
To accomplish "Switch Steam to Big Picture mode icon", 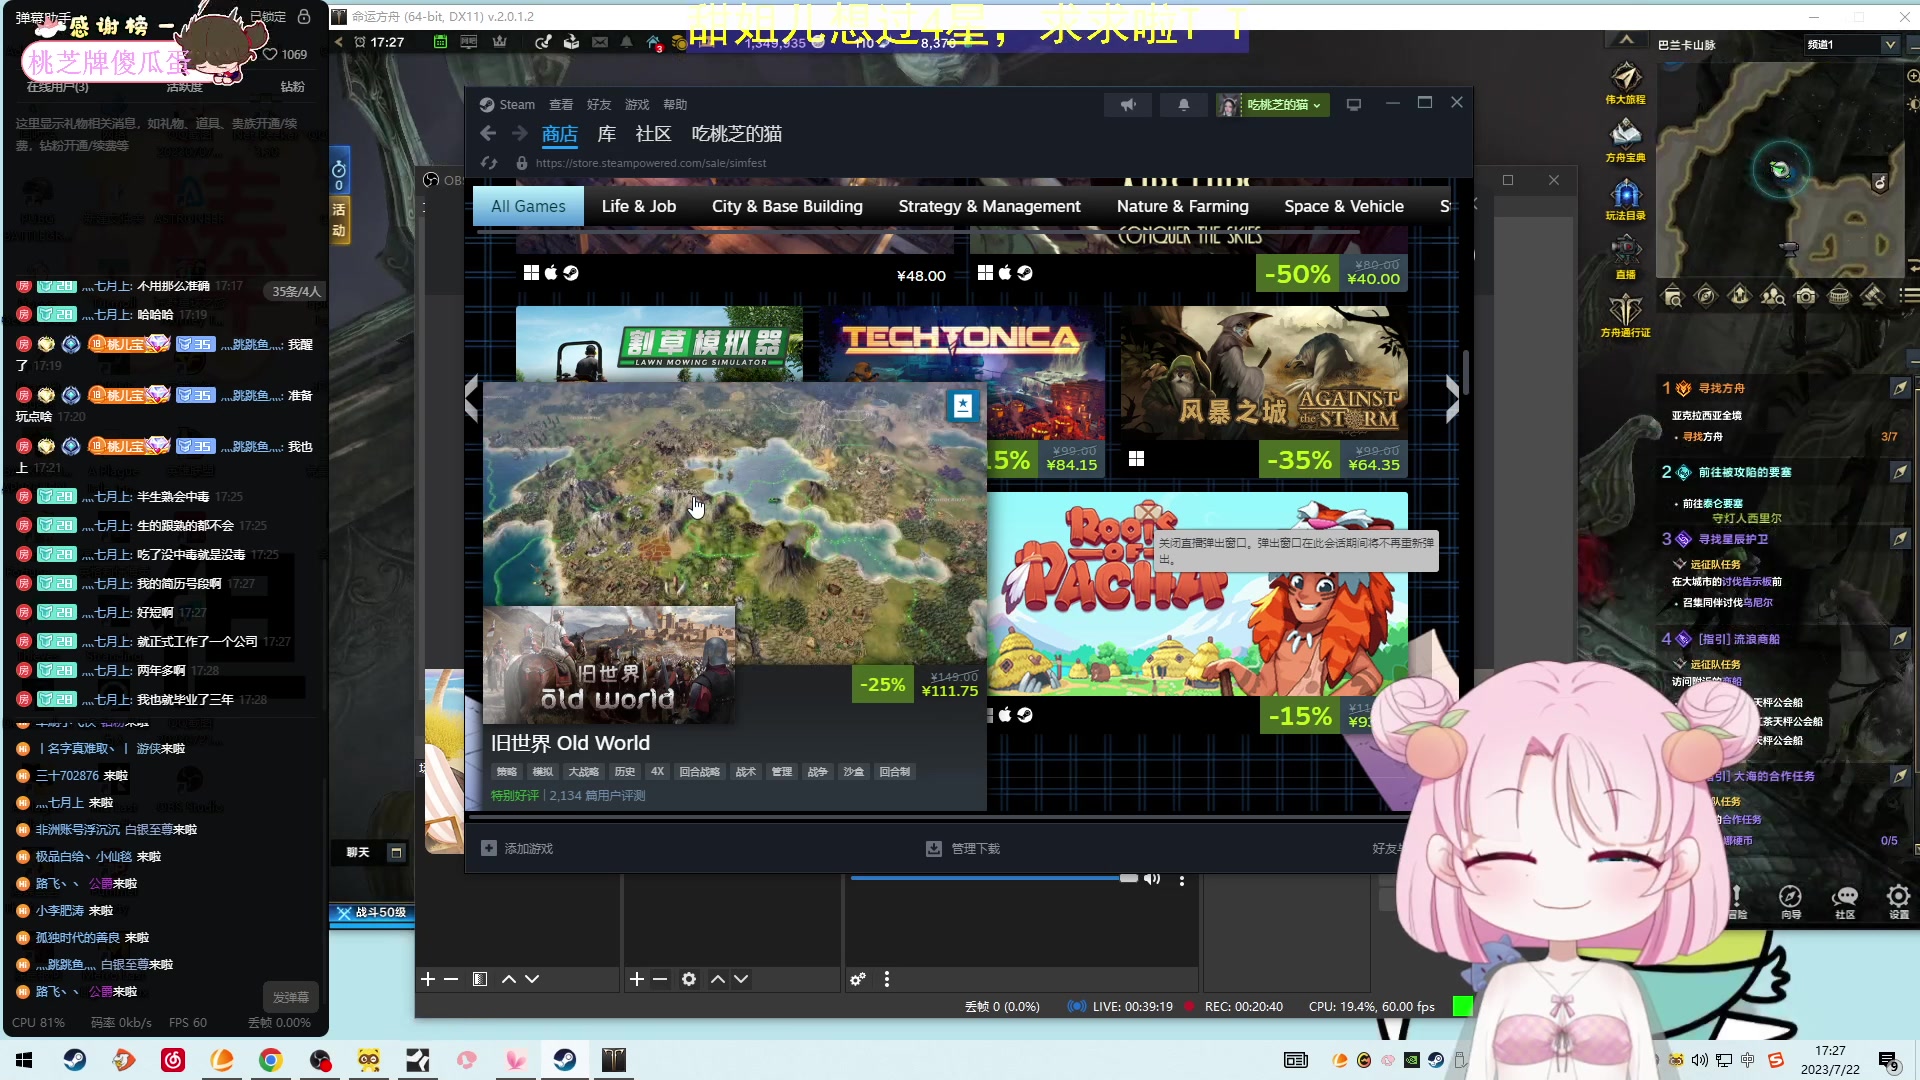I will coord(1354,105).
